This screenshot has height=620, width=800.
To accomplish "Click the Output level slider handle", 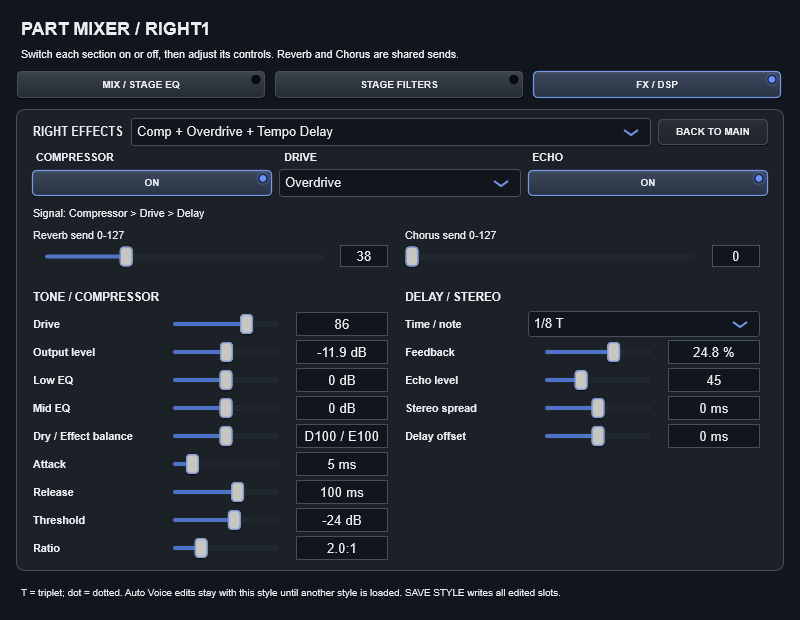I will pyautogui.click(x=227, y=352).
